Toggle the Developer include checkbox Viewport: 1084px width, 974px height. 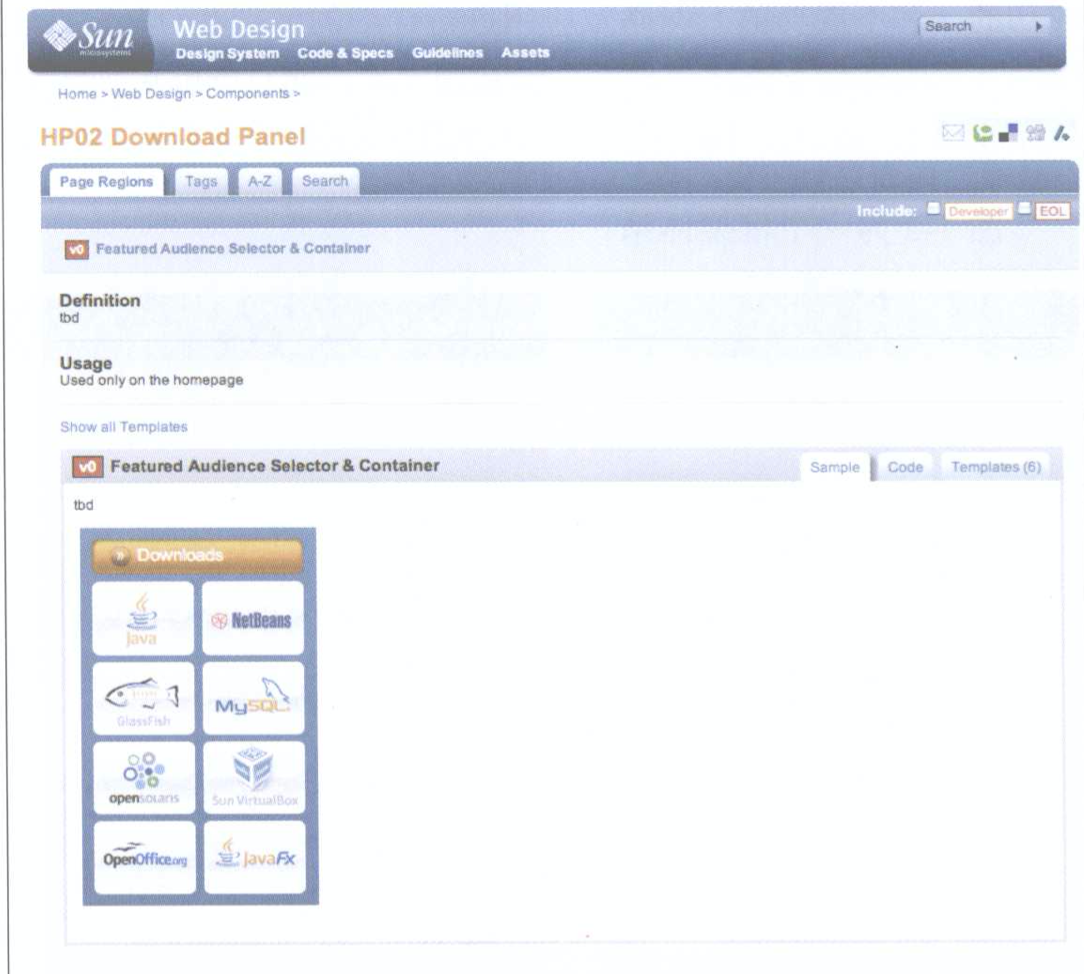(933, 208)
